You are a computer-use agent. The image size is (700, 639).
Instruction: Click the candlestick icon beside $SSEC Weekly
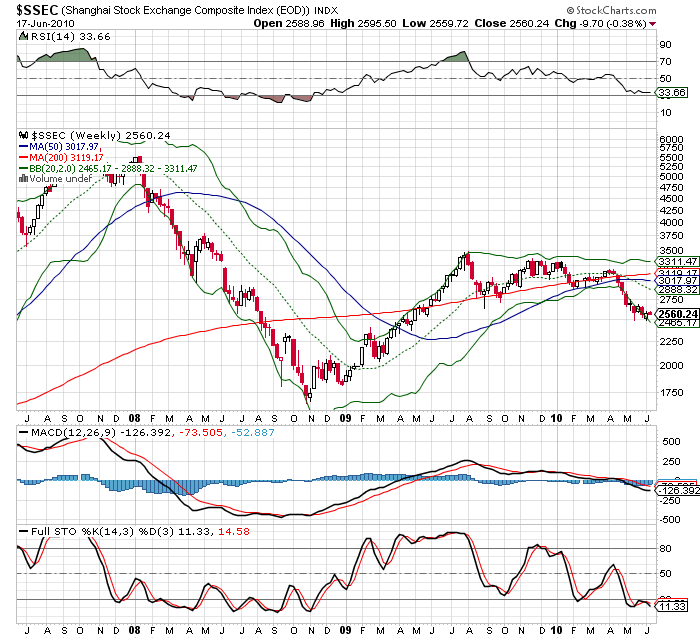point(23,135)
